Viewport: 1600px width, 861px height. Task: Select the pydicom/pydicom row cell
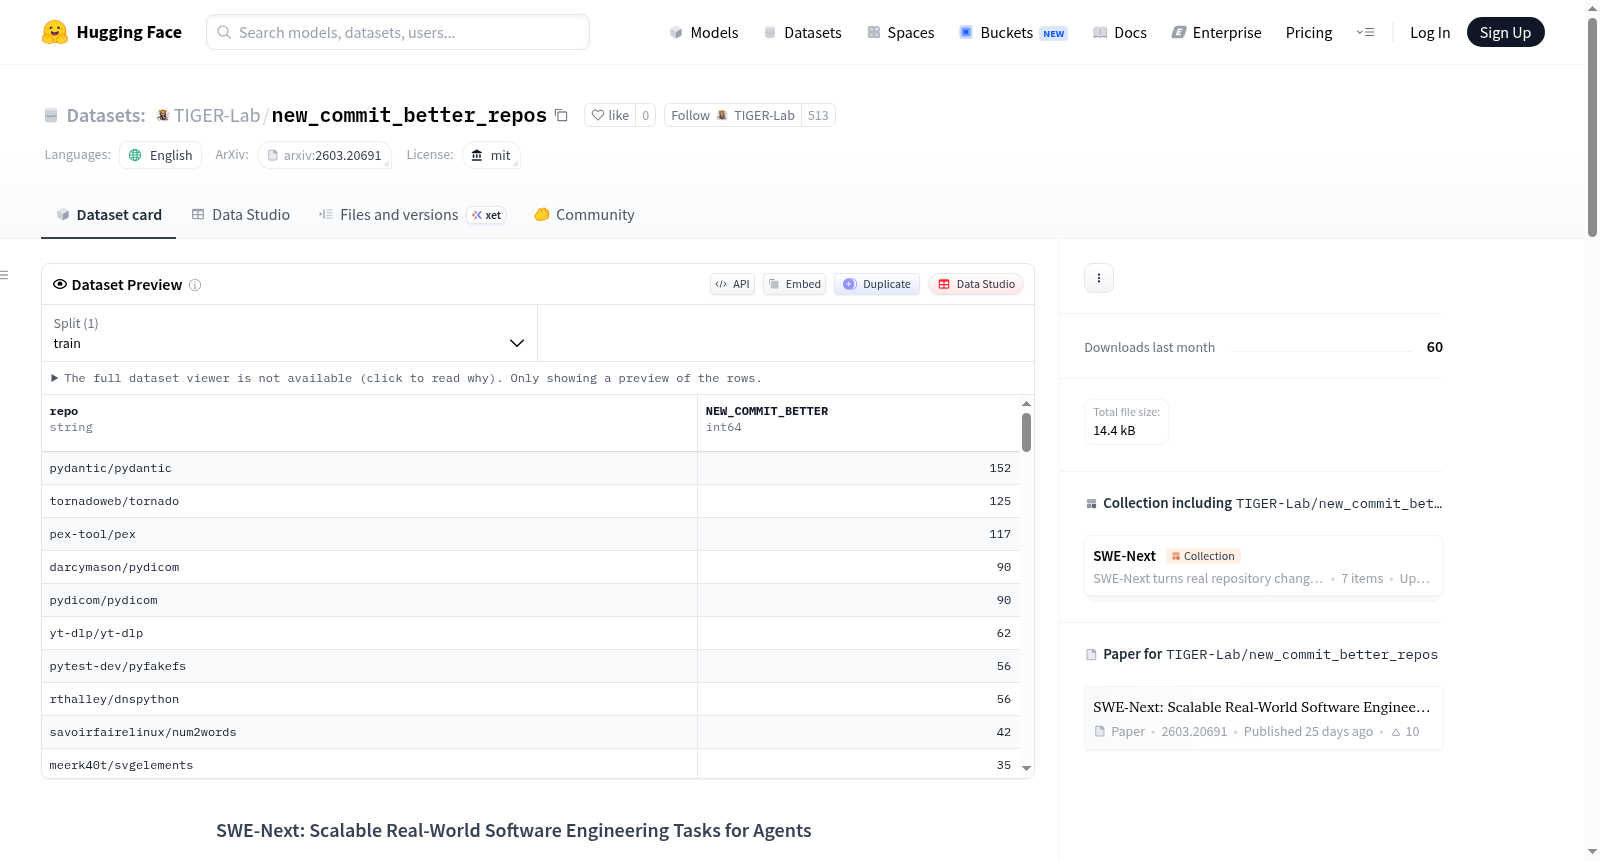click(370, 600)
